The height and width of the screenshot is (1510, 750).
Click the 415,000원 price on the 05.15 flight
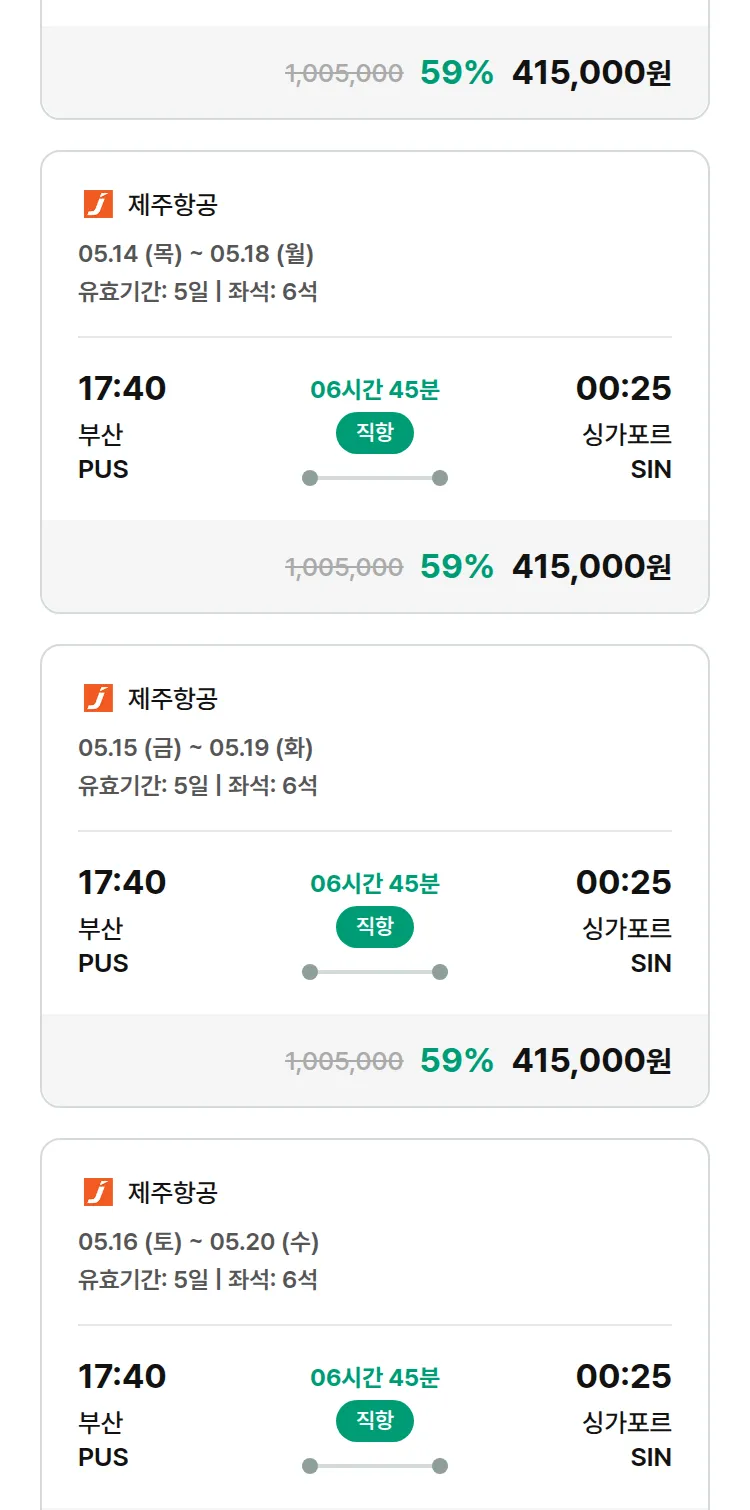(591, 1061)
